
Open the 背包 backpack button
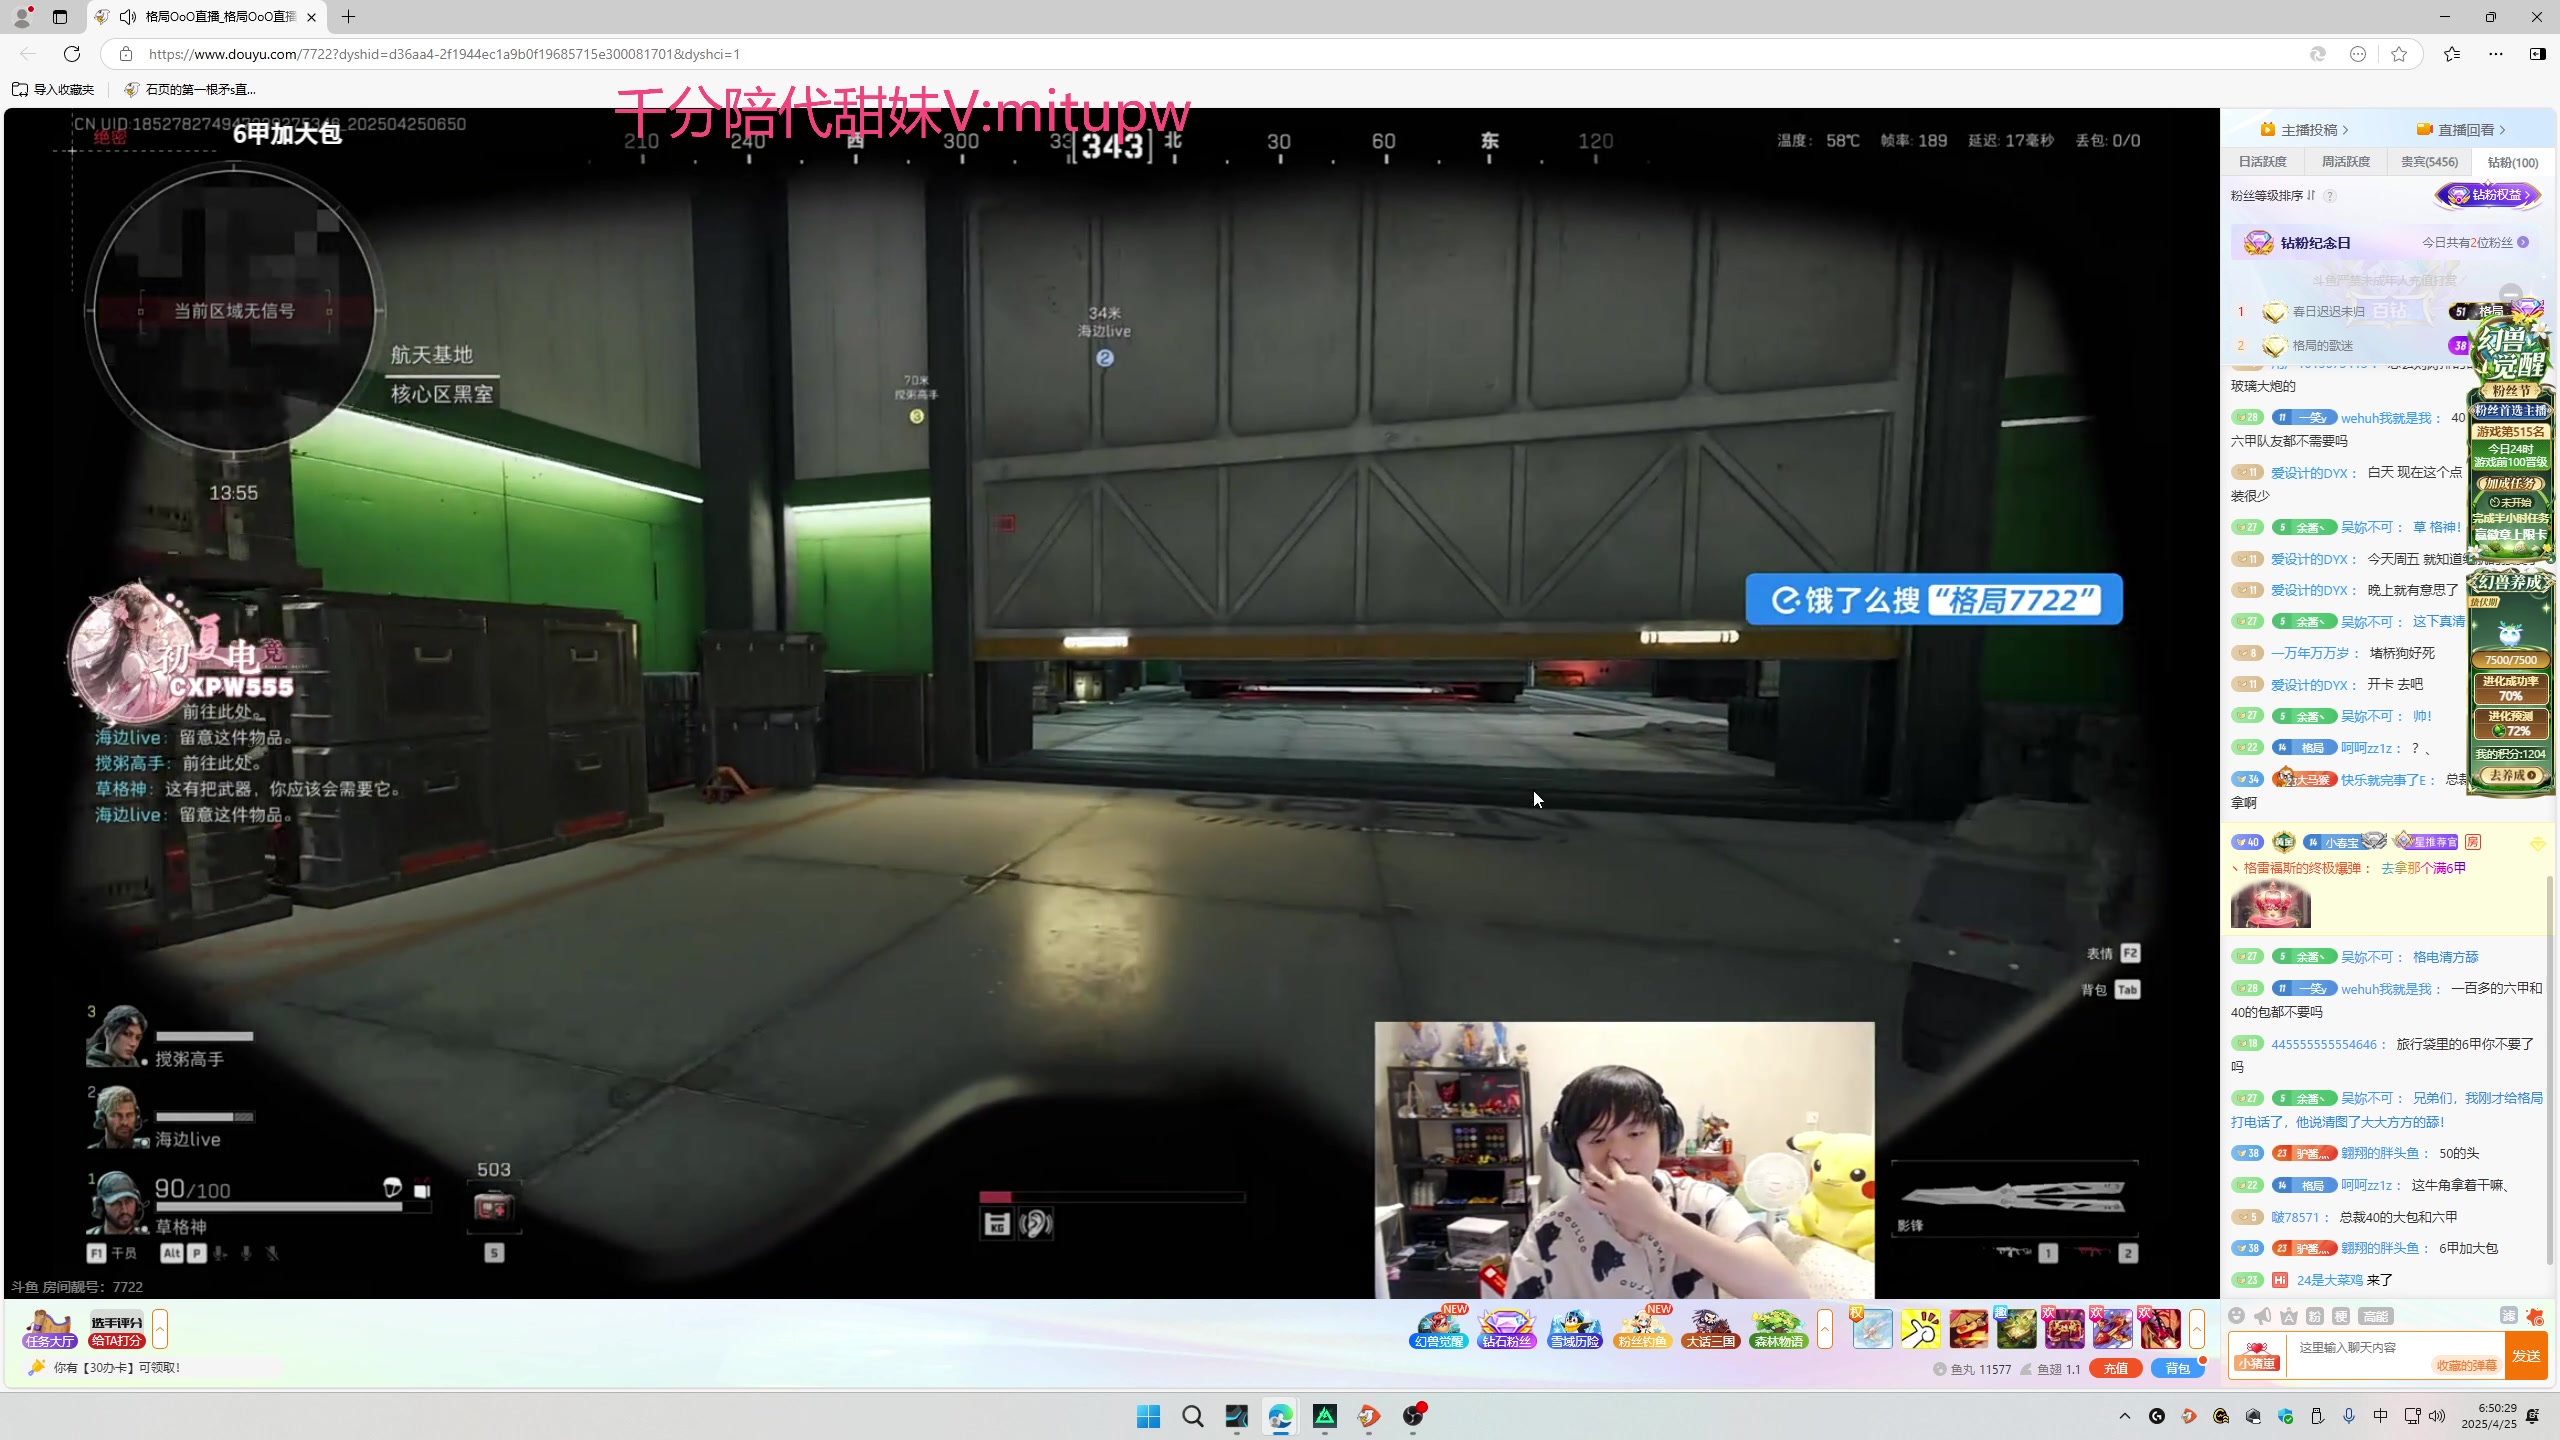coord(2177,1369)
